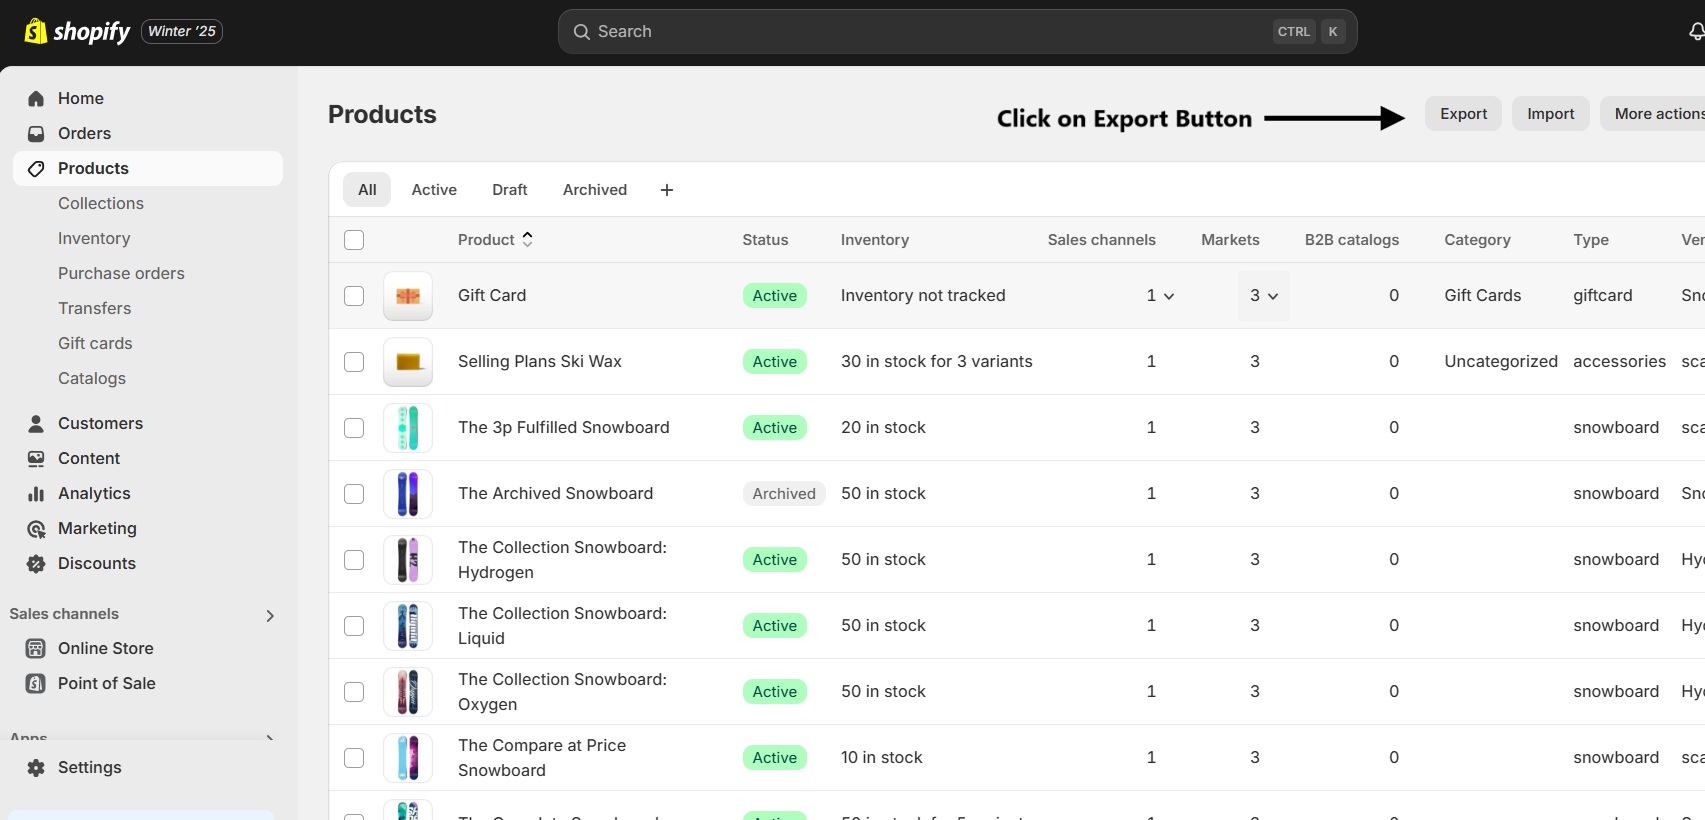Select all products header checkbox

pyautogui.click(x=354, y=240)
